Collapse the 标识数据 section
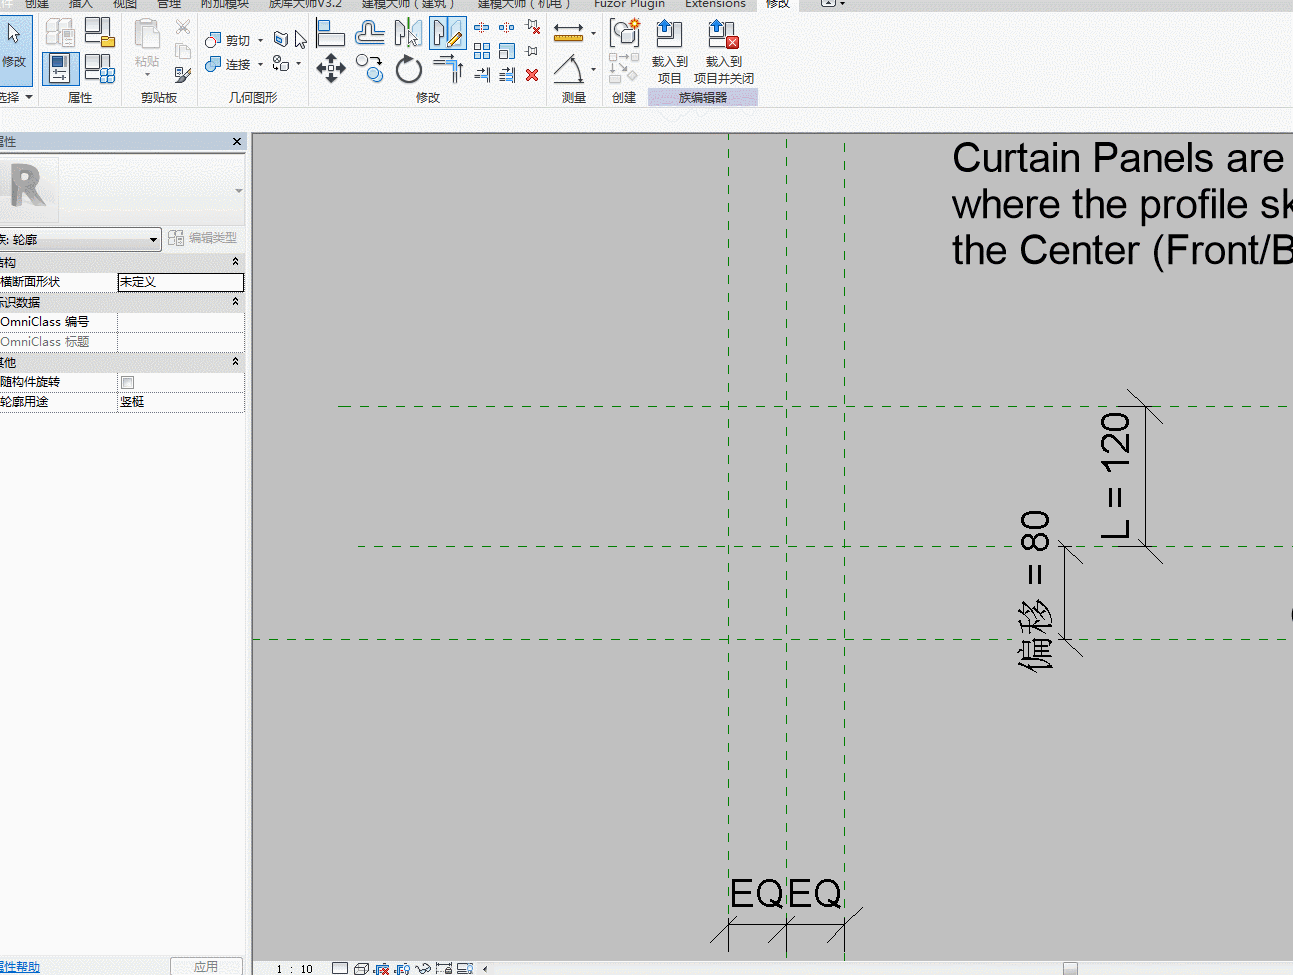Image resolution: width=1293 pixels, height=975 pixels. 236,302
